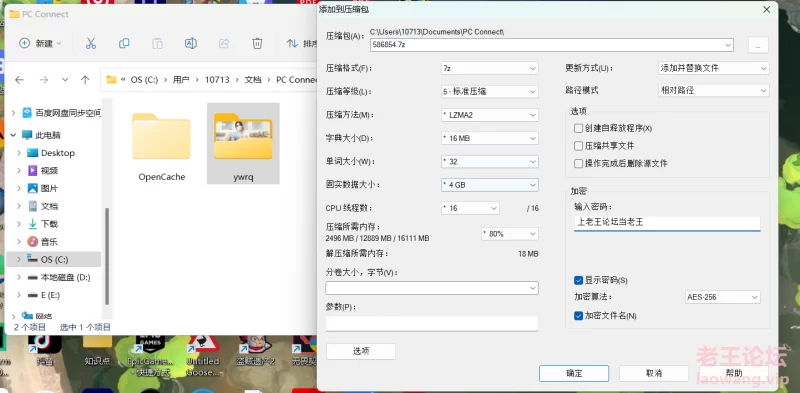The height and width of the screenshot is (393, 800).
Task: Click the browse "..." button for archive
Action: tap(758, 45)
